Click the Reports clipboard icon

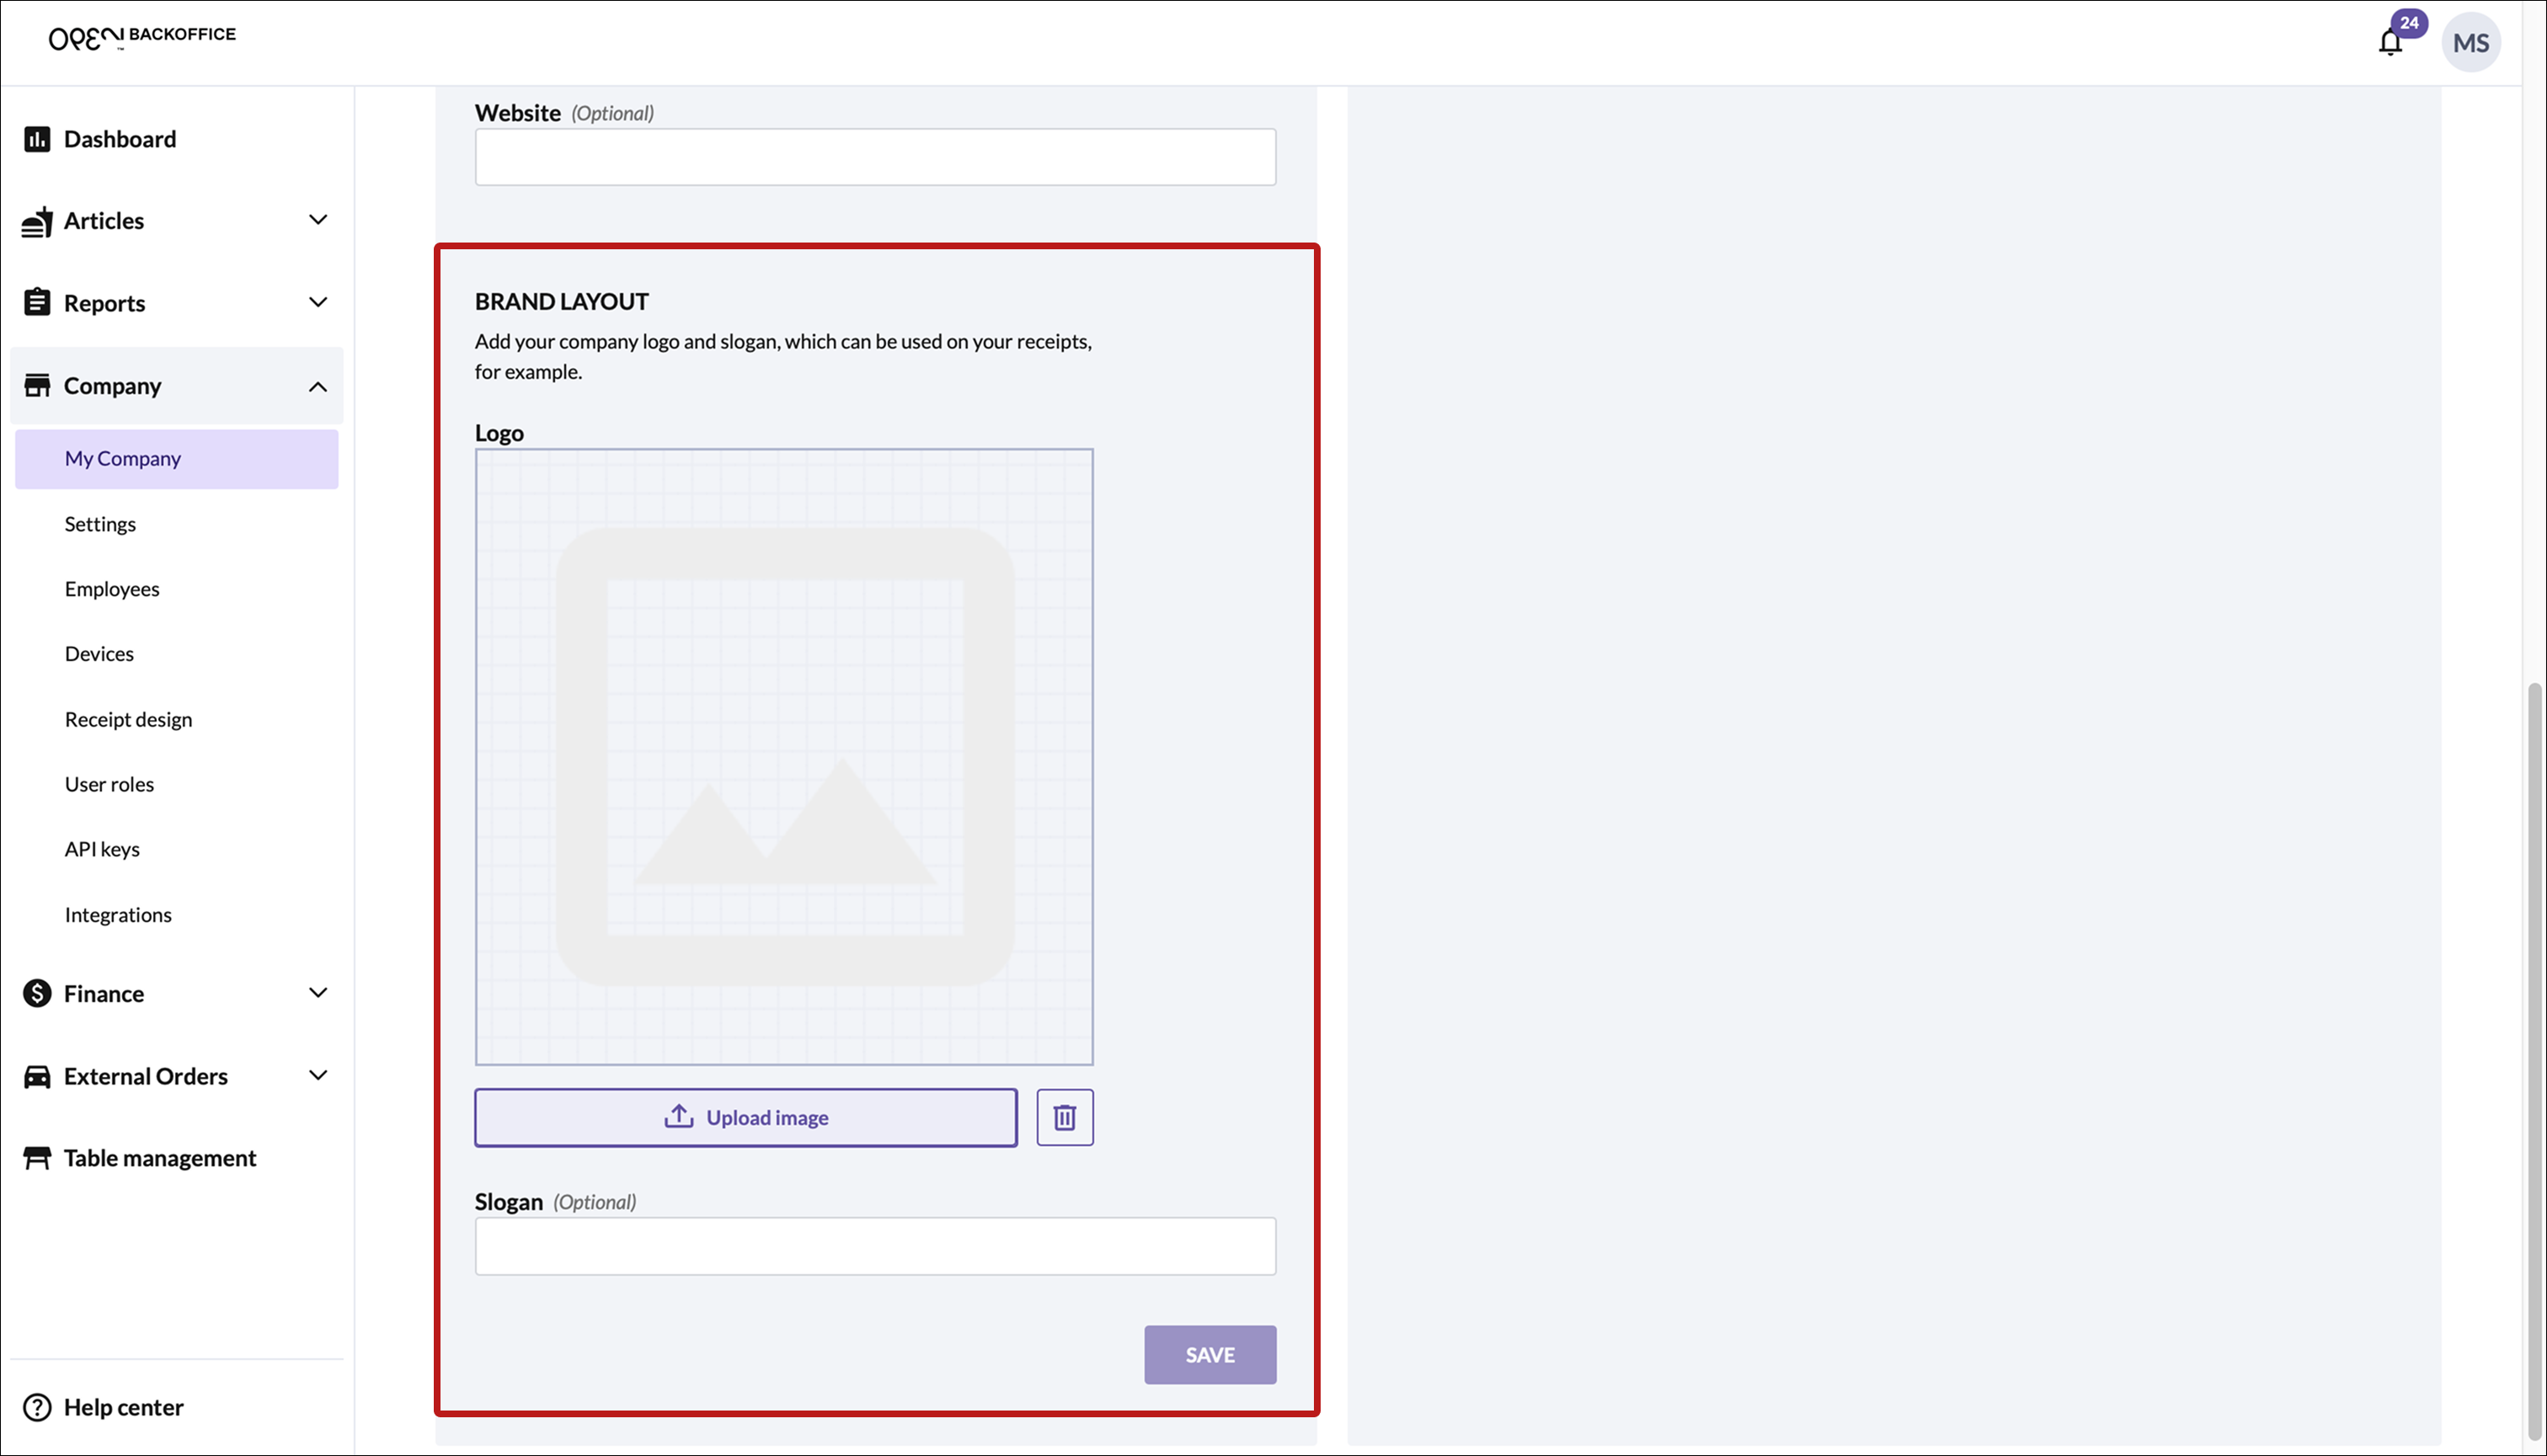pos(37,302)
